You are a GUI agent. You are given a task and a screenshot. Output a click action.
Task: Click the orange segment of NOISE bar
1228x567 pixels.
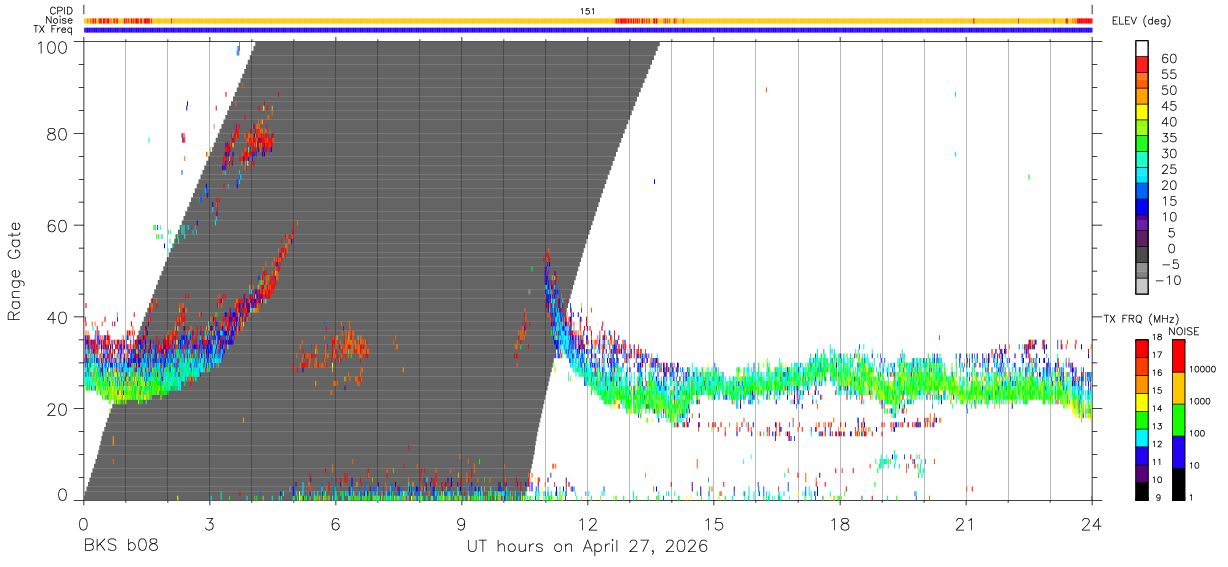coord(1177,388)
